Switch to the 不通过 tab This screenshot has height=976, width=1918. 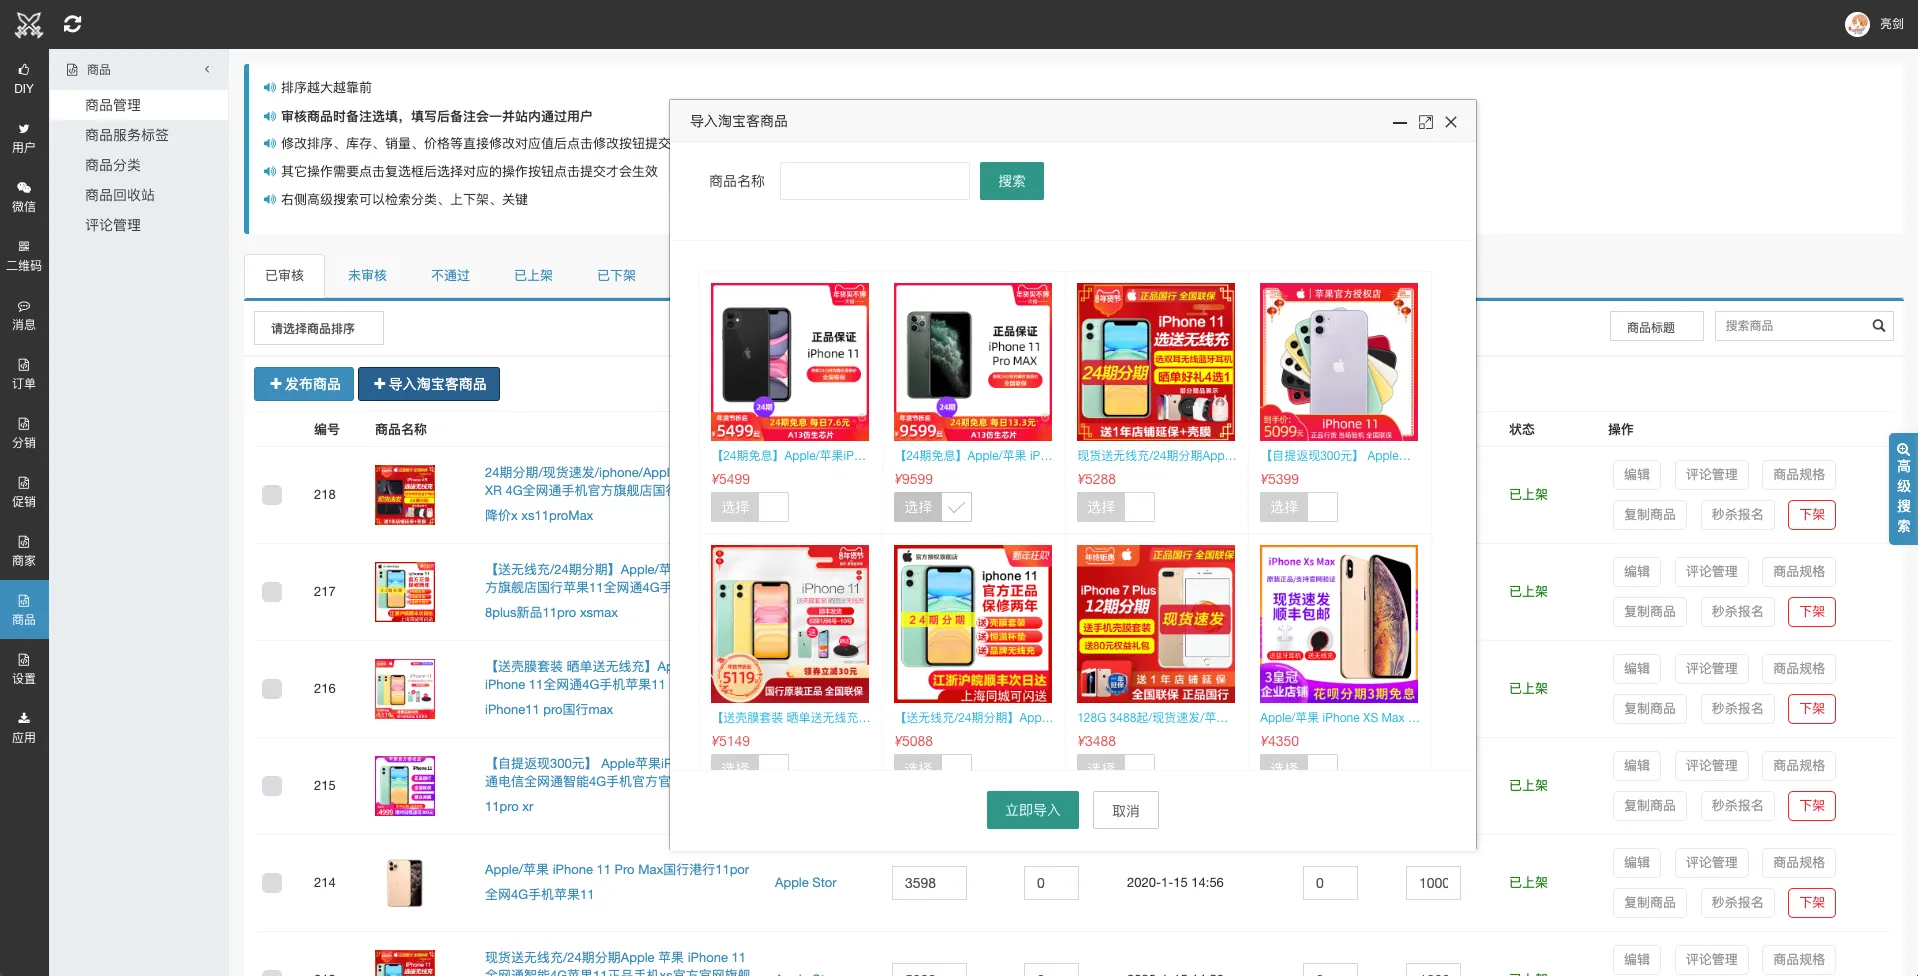point(450,276)
